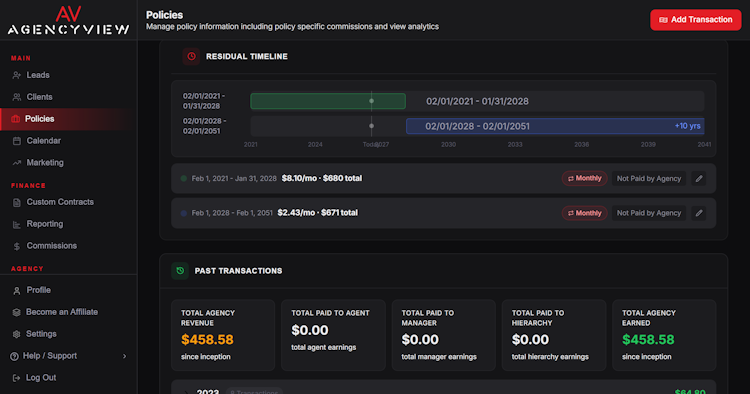This screenshot has width=750, height=394.
Task: Click the Residual Timeline heading
Action: (247, 56)
